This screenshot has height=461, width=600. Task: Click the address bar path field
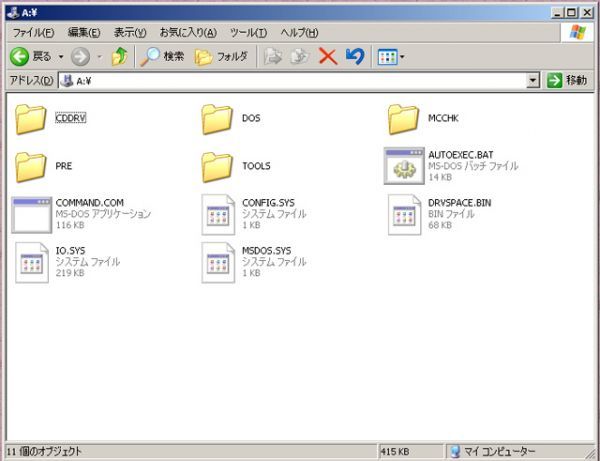coord(300,81)
